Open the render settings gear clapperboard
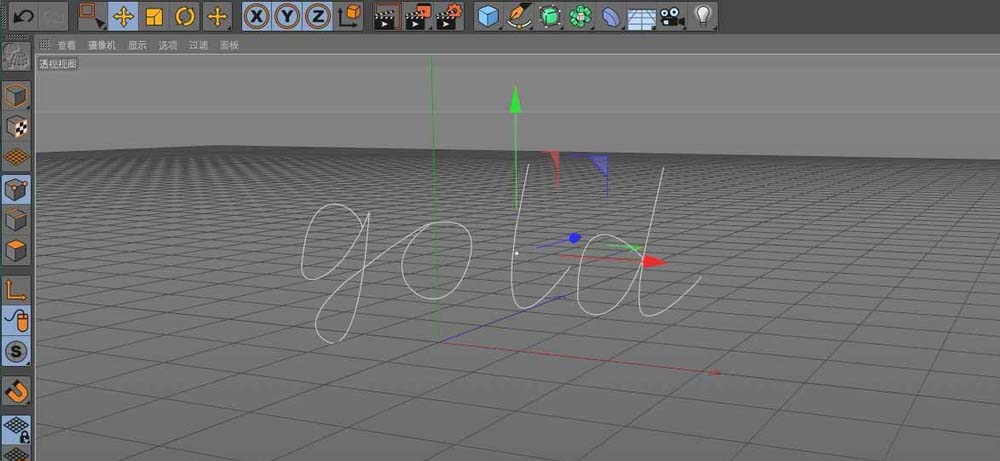 pyautogui.click(x=450, y=16)
